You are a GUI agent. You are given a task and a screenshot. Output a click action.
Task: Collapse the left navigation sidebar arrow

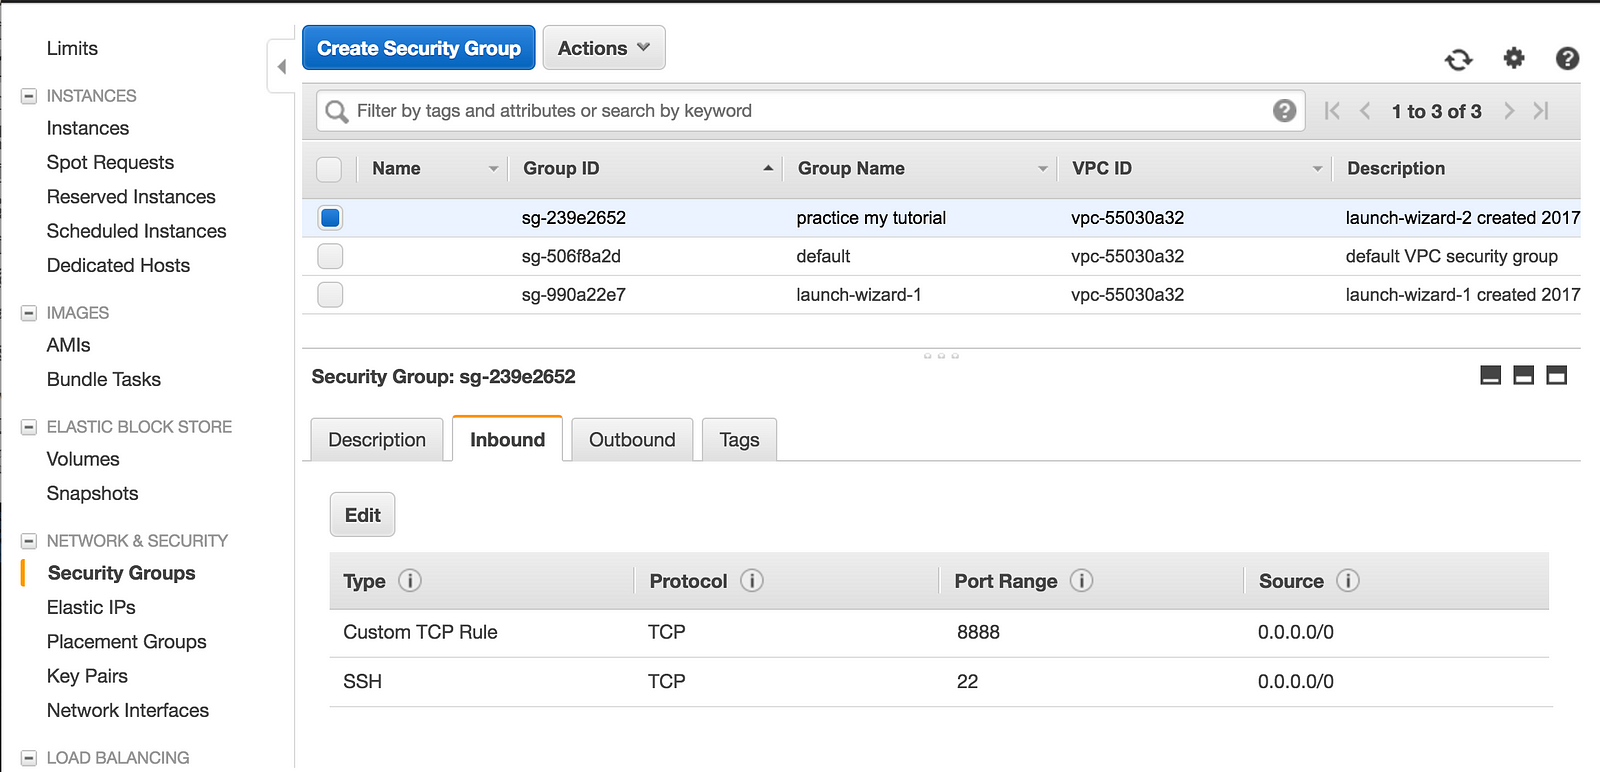pyautogui.click(x=281, y=67)
